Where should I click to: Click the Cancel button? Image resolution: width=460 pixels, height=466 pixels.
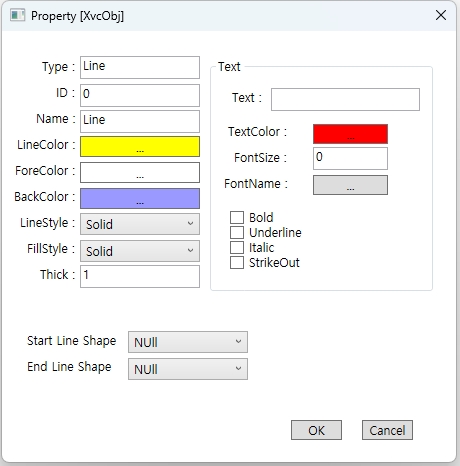387,430
